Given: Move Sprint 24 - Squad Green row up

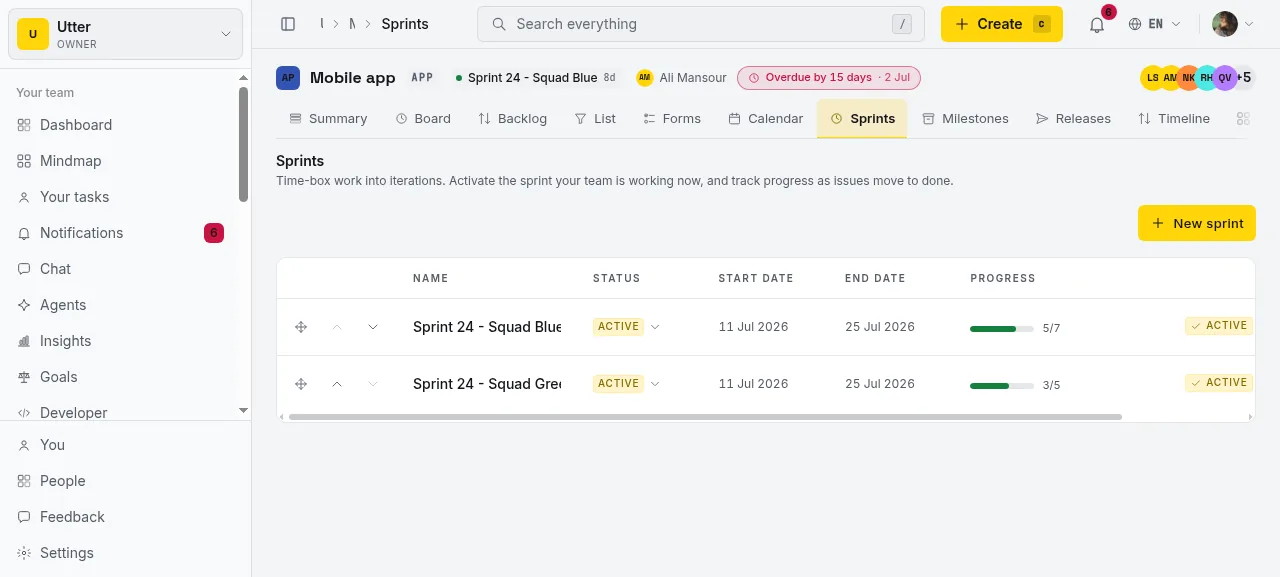Looking at the screenshot, I should 337,384.
